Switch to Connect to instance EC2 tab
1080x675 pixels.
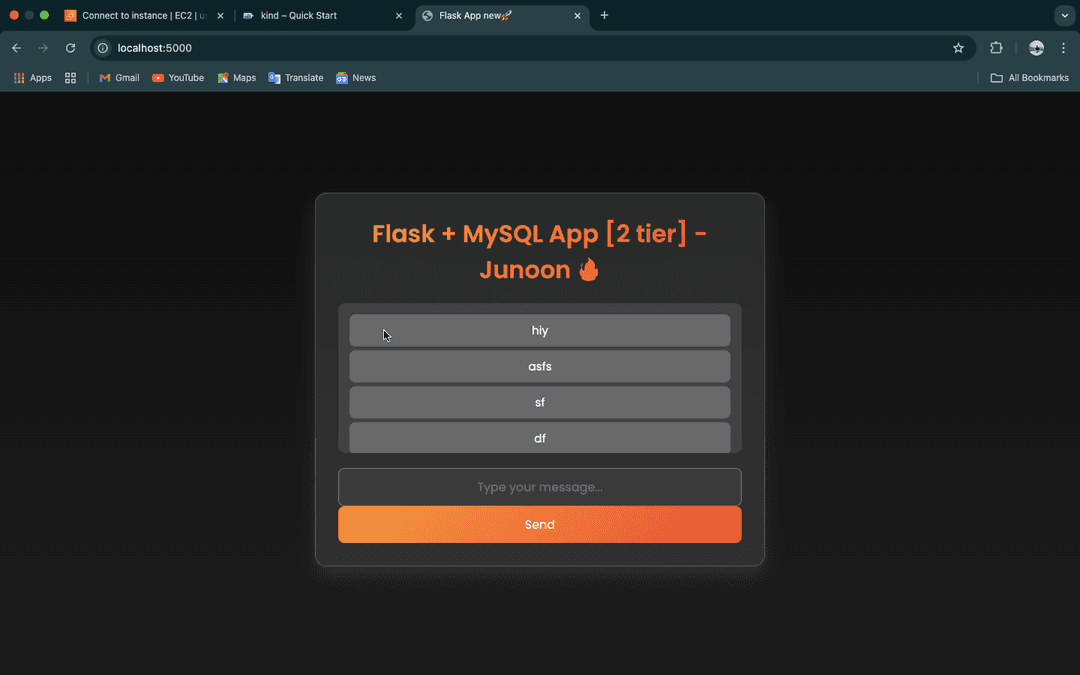click(140, 16)
